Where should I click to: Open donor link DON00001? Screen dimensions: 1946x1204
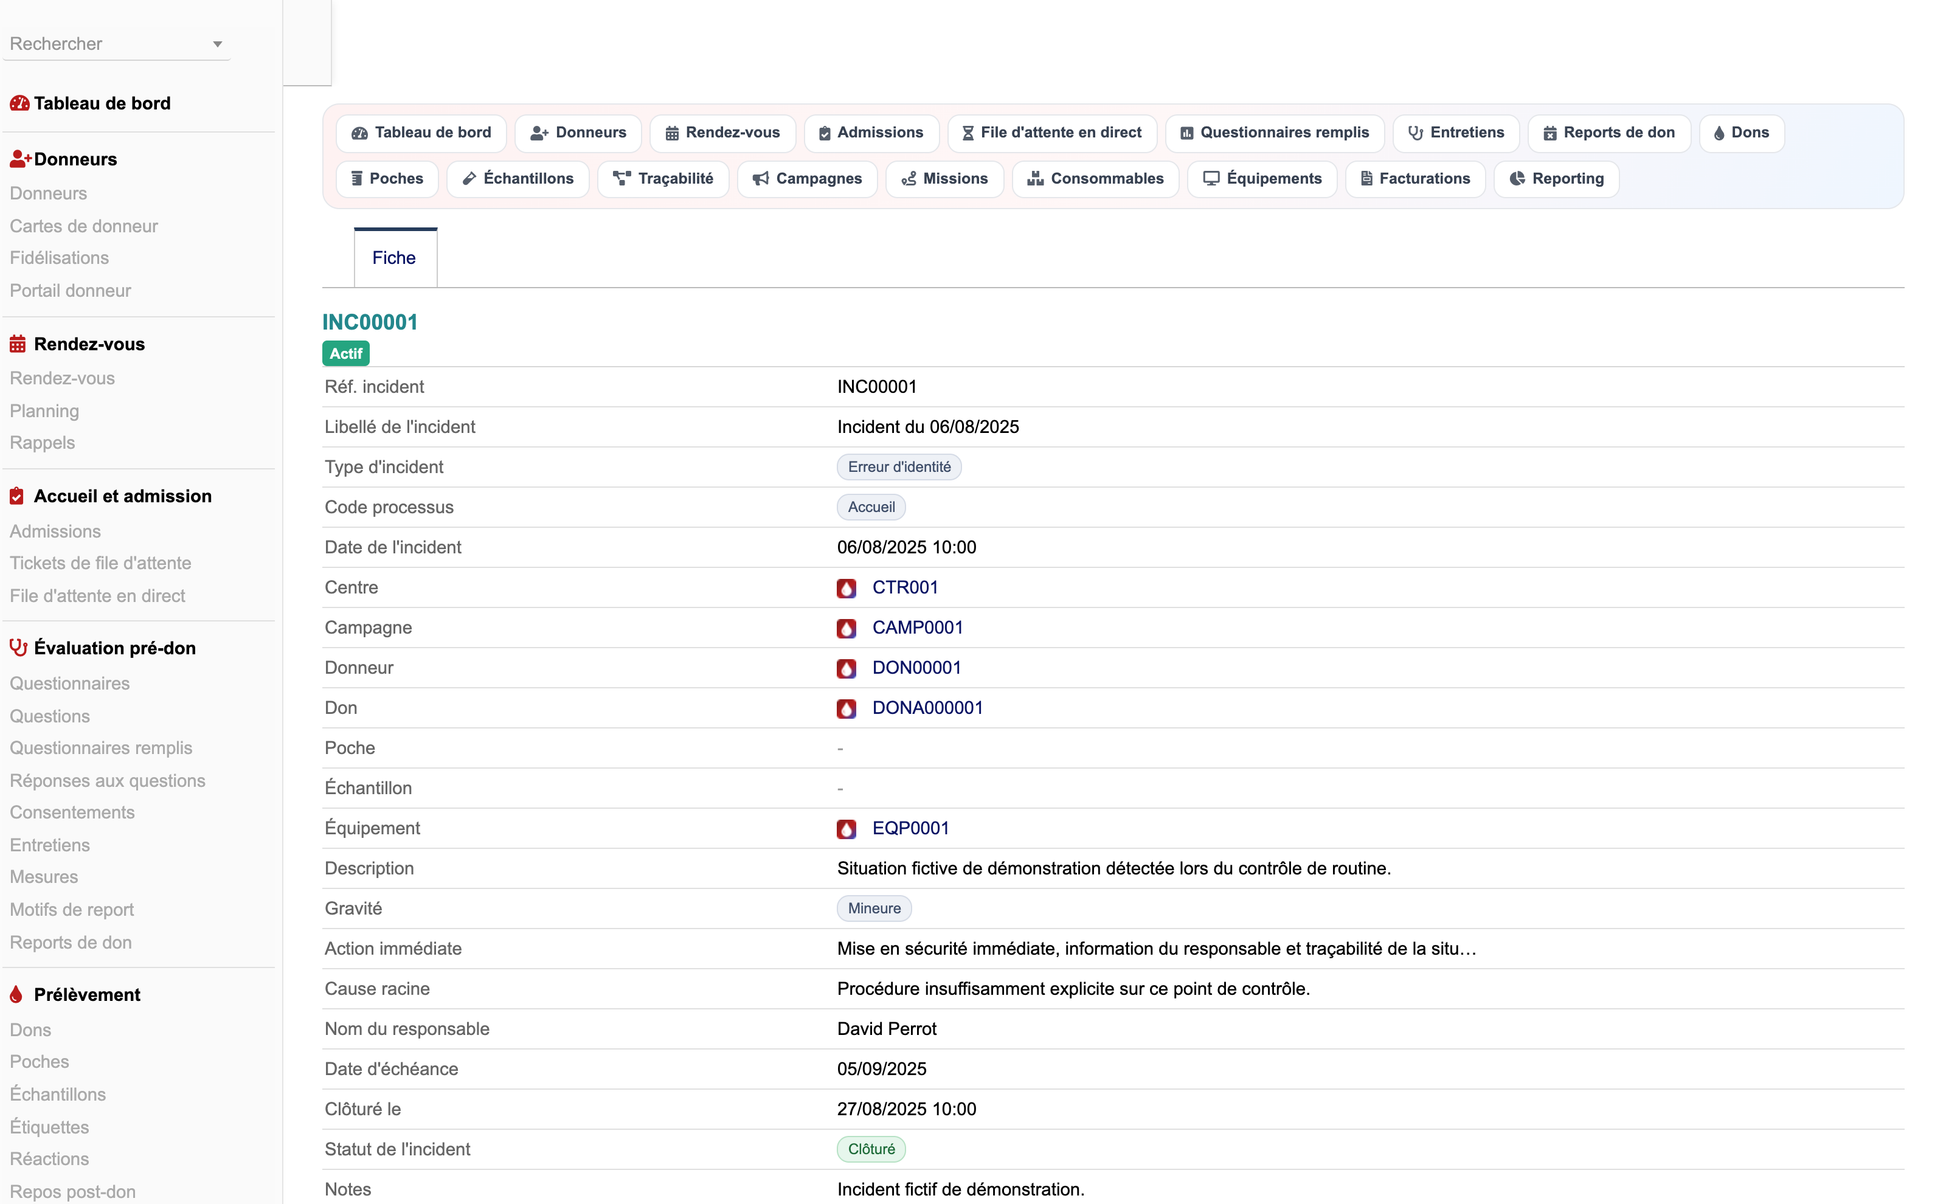pos(917,668)
